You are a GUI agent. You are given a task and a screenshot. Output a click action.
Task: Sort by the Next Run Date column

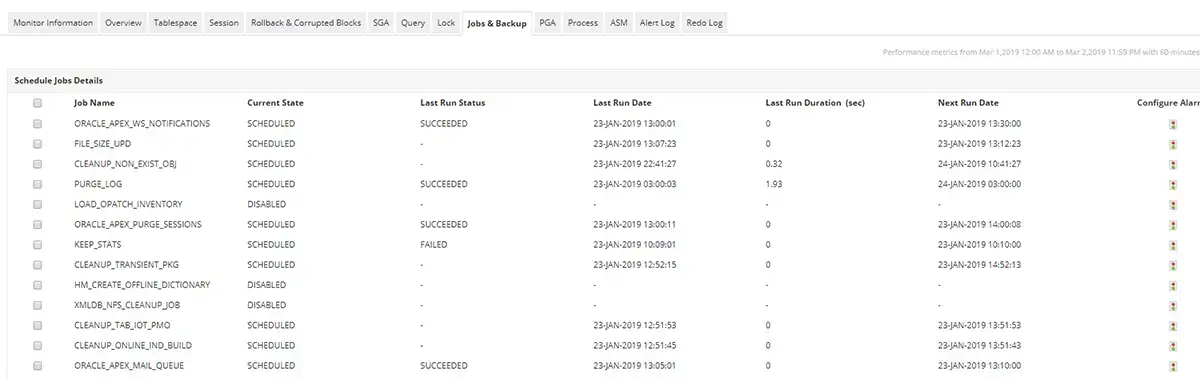pyautogui.click(x=968, y=103)
